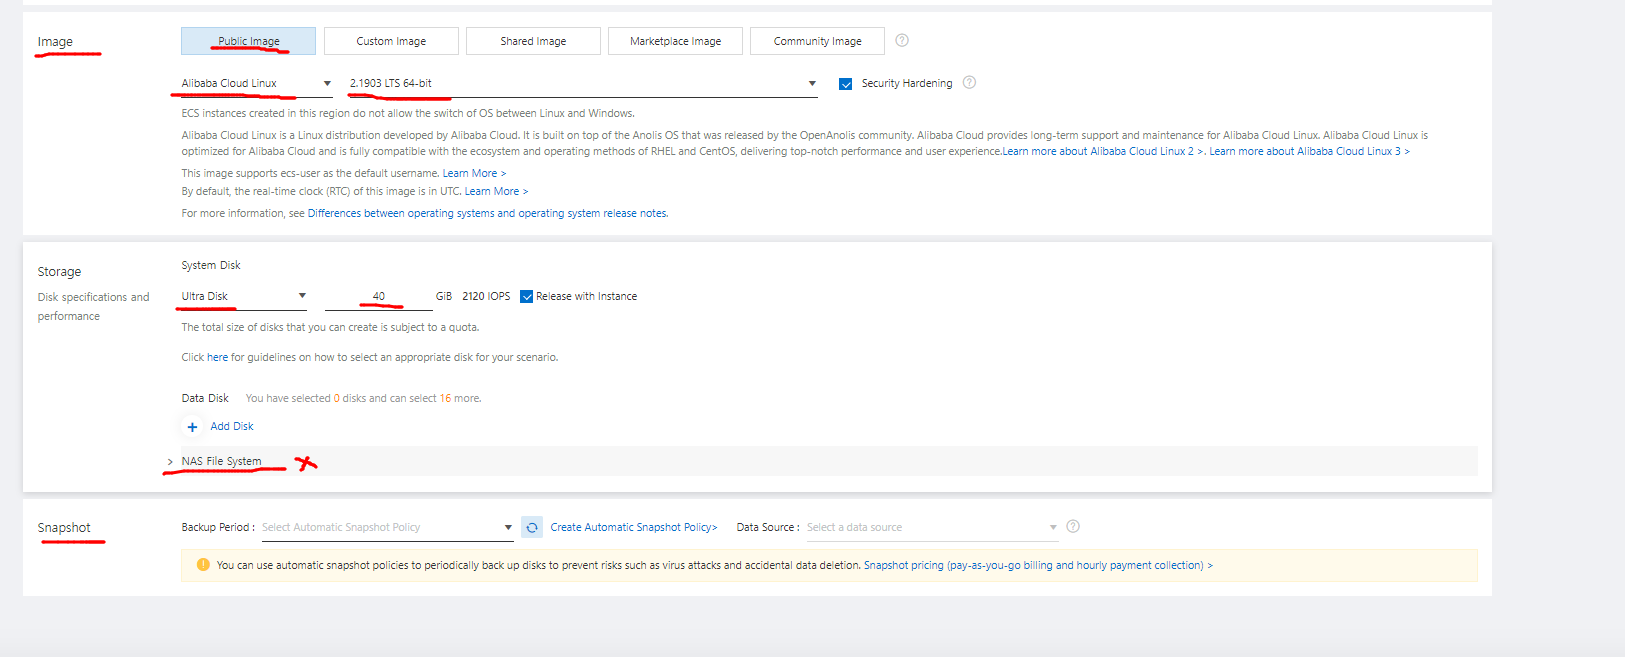The image size is (1625, 657).
Task: Toggle the Security Hardening checkbox
Action: (845, 84)
